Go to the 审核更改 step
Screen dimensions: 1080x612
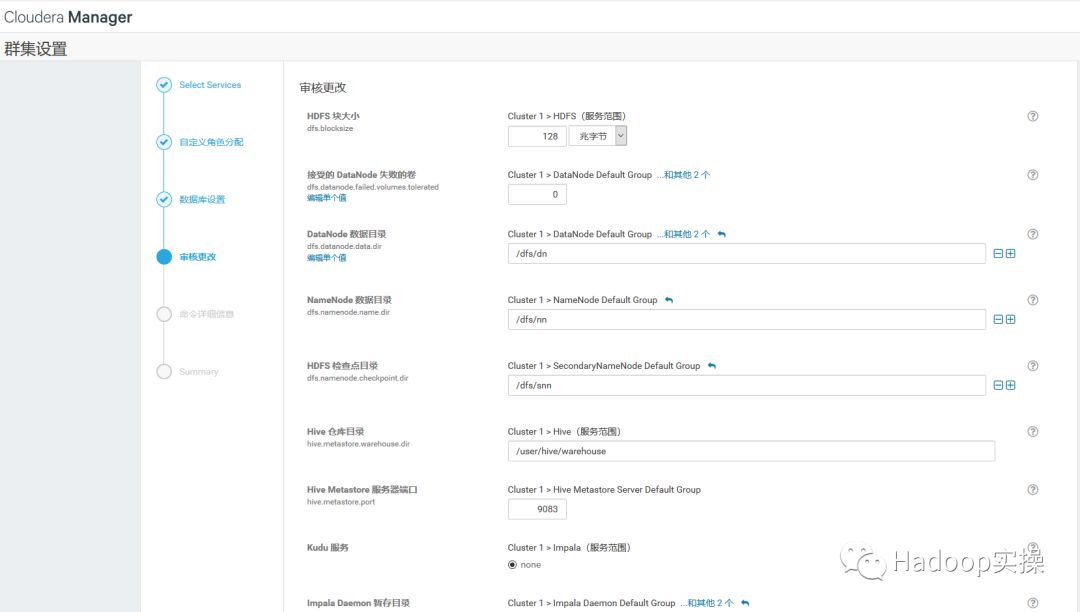(x=198, y=257)
